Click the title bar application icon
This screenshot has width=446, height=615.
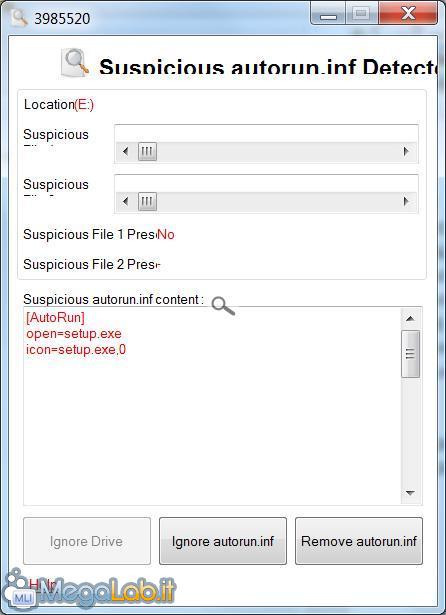pyautogui.click(x=19, y=17)
